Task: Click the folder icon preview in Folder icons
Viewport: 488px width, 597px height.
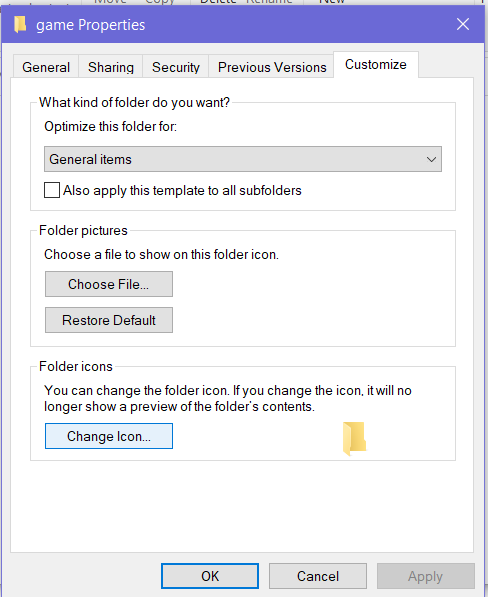Action: click(354, 438)
